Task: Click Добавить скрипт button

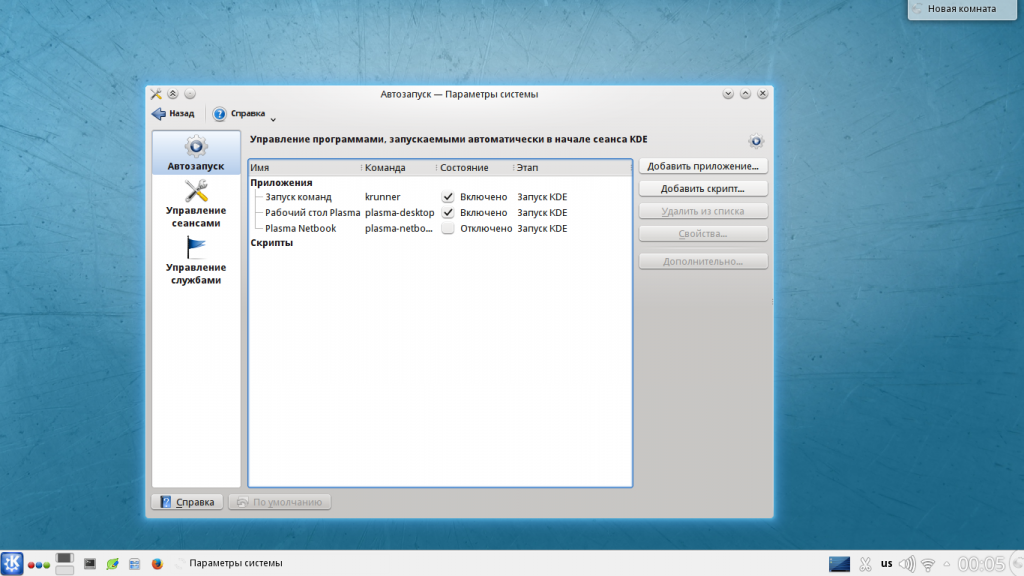Action: click(703, 189)
